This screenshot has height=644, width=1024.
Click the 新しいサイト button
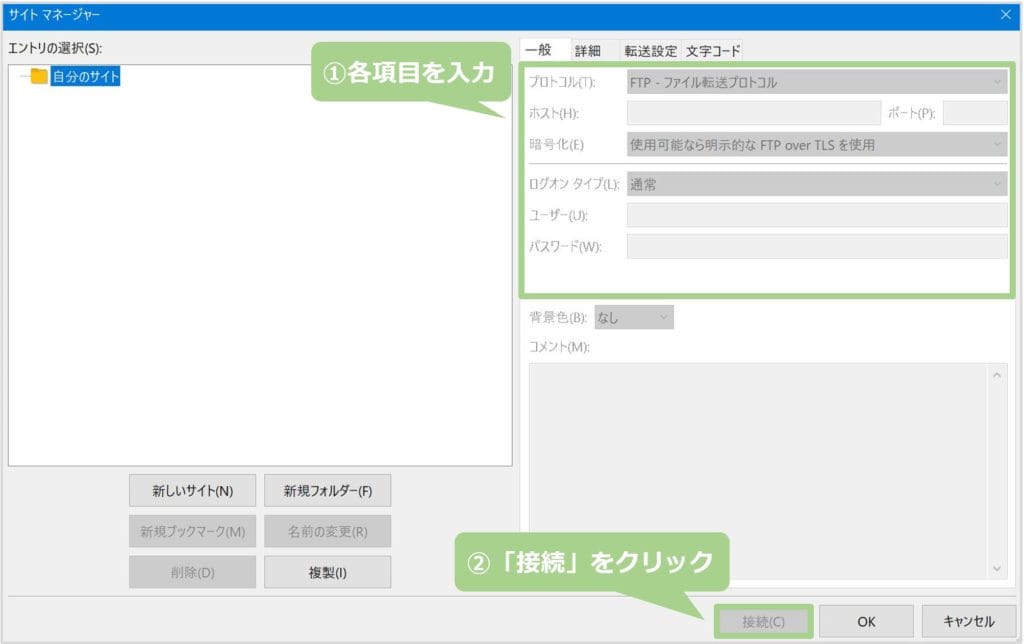[x=192, y=490]
